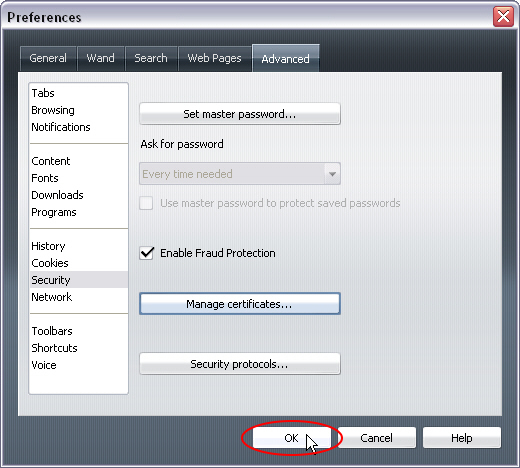Screen dimensions: 520x468
Task: Open the Ask for password dropdown arrow
Action: tap(332, 174)
